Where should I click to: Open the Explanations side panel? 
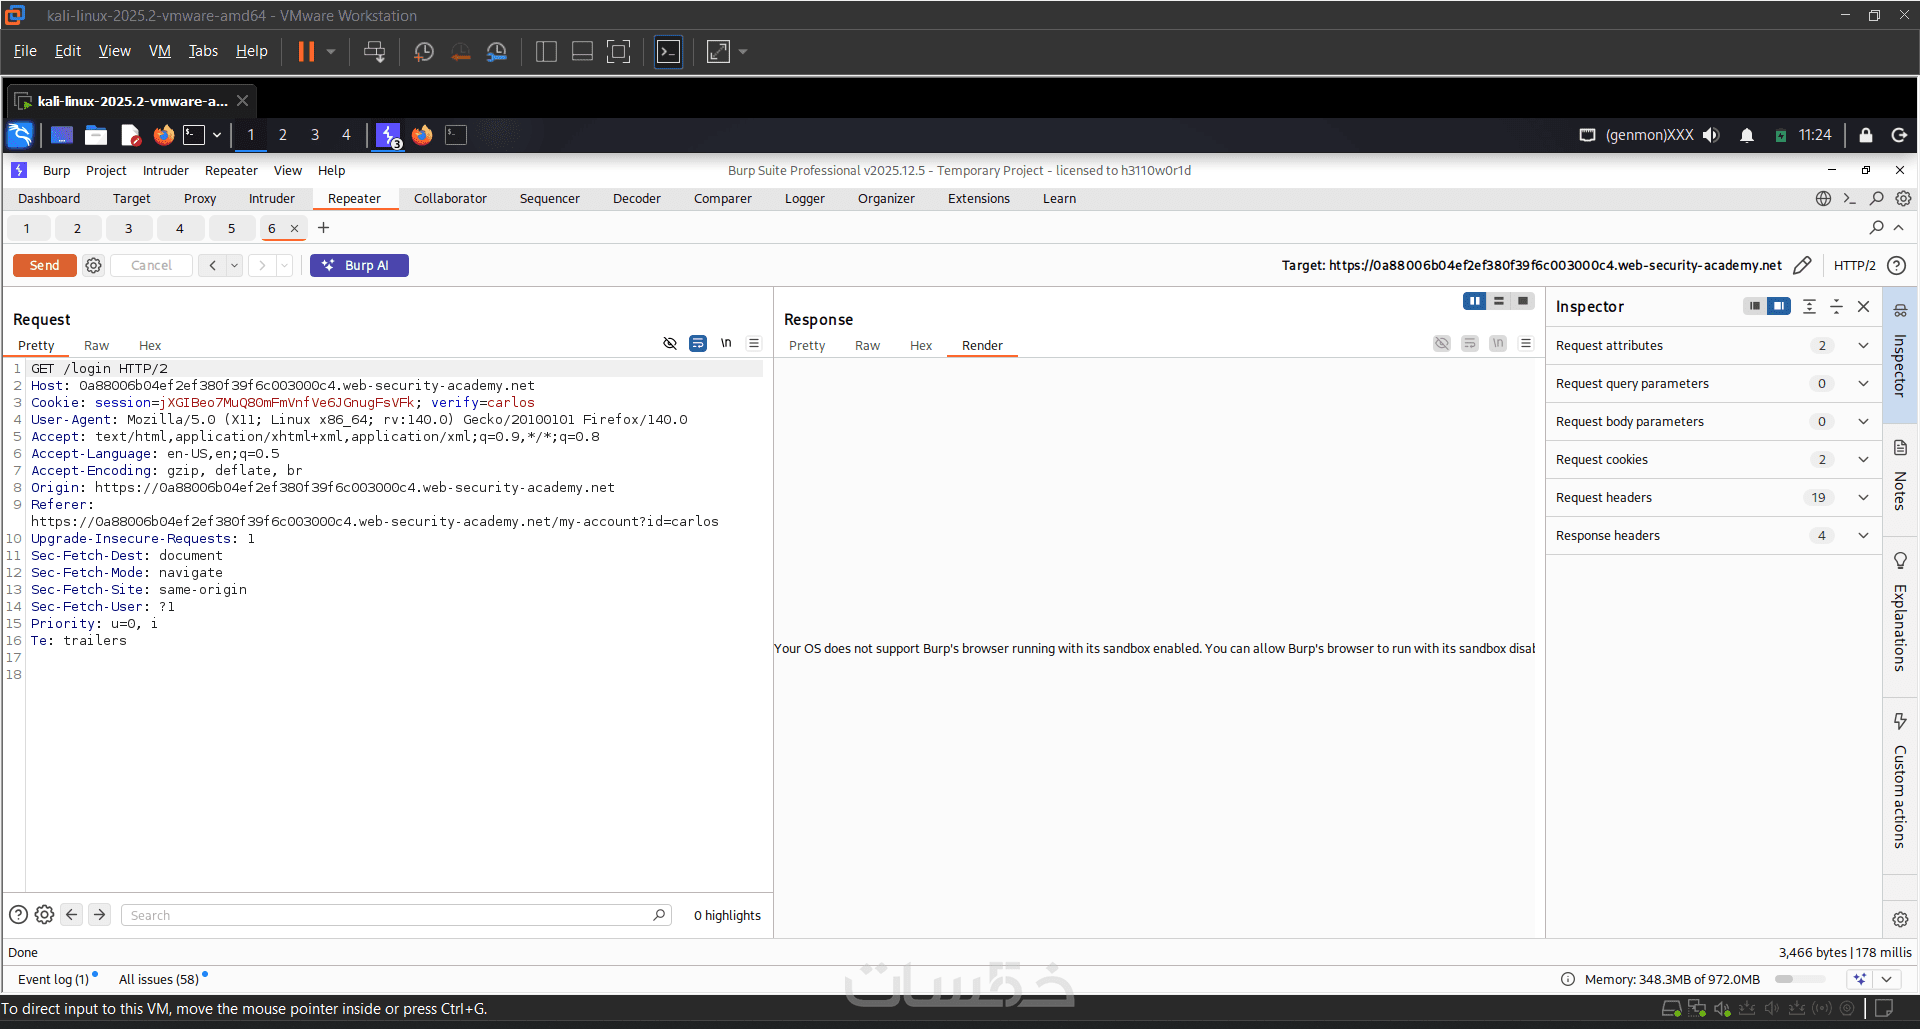[x=1900, y=612]
